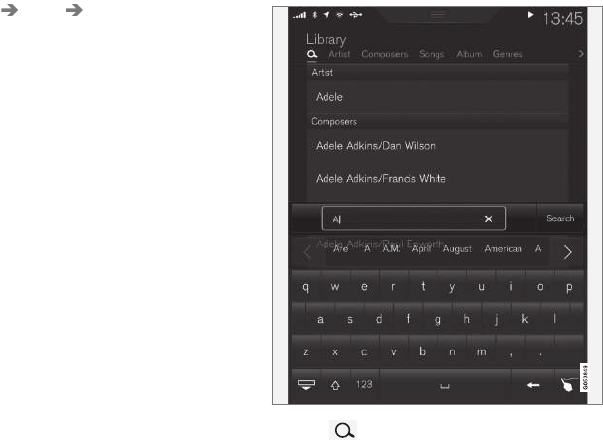Viewport: 603px width, 440px height.
Task: Pull down the top drawer handle
Action: [x=438, y=15]
